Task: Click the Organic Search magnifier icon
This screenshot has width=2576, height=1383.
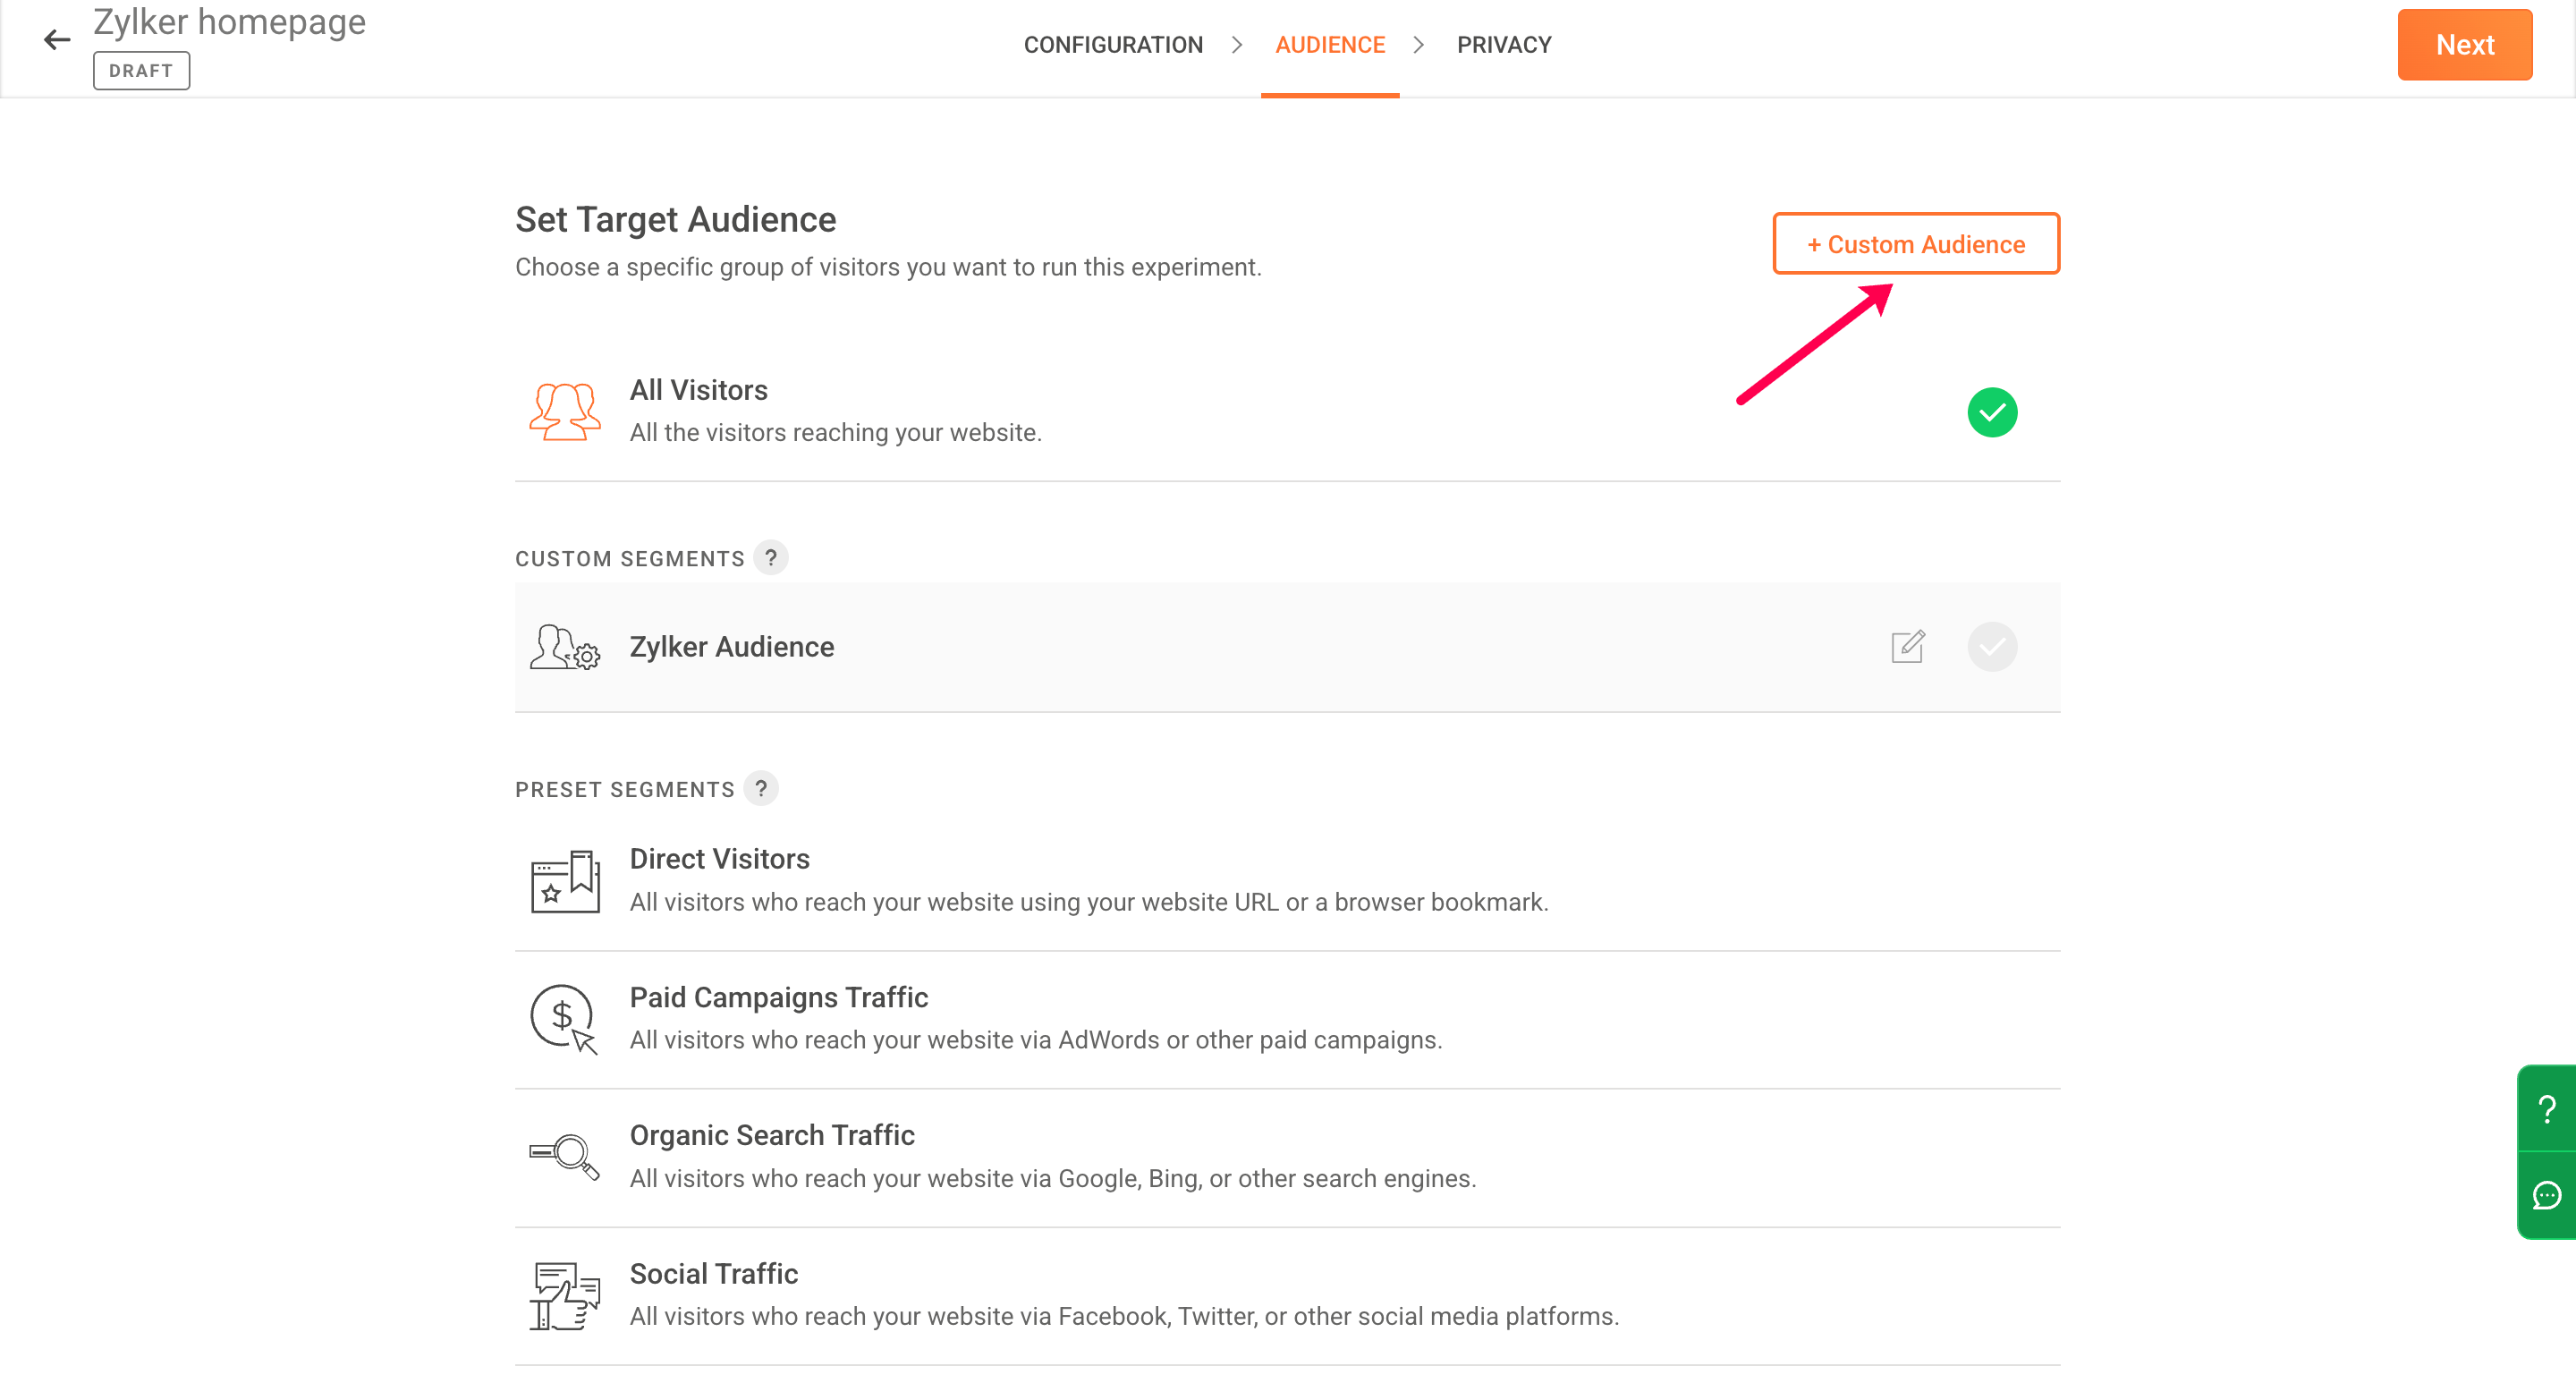Action: [x=564, y=1156]
